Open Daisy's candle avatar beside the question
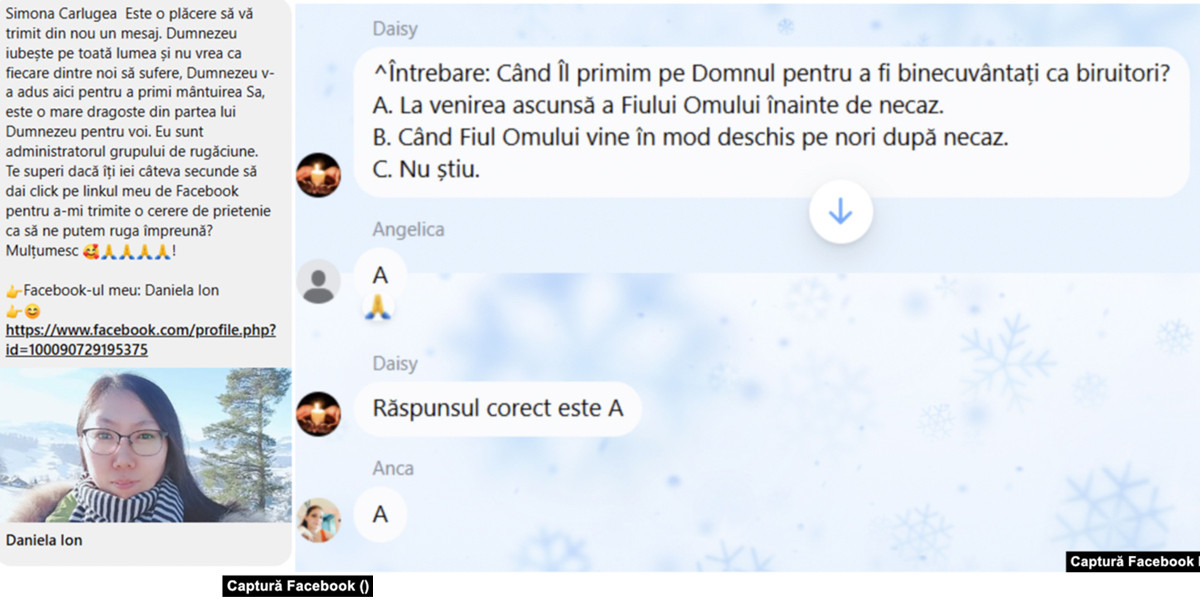This screenshot has height=615, width=1200. 319,175
